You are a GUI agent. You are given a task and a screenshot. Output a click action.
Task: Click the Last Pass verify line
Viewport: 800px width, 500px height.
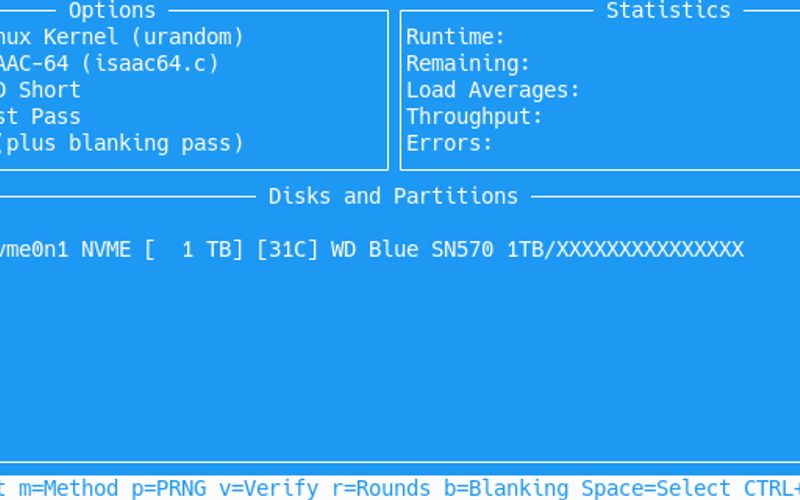point(40,116)
